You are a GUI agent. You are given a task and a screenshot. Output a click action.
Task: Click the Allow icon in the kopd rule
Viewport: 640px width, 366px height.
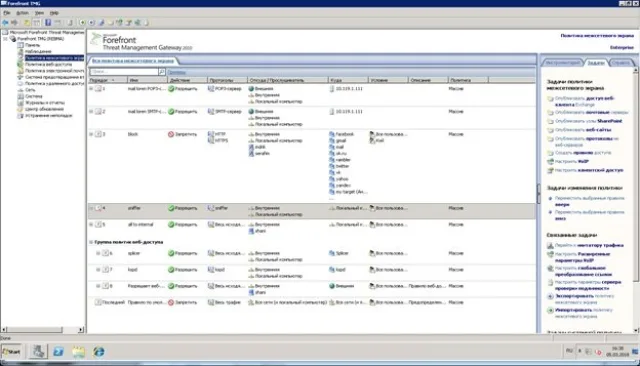point(171,270)
